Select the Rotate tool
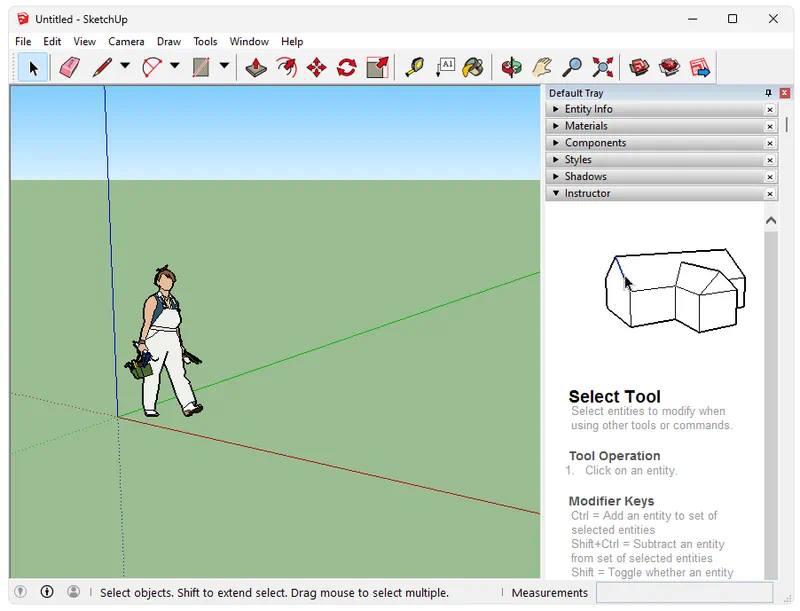The width and height of the screenshot is (800, 611). (x=347, y=68)
